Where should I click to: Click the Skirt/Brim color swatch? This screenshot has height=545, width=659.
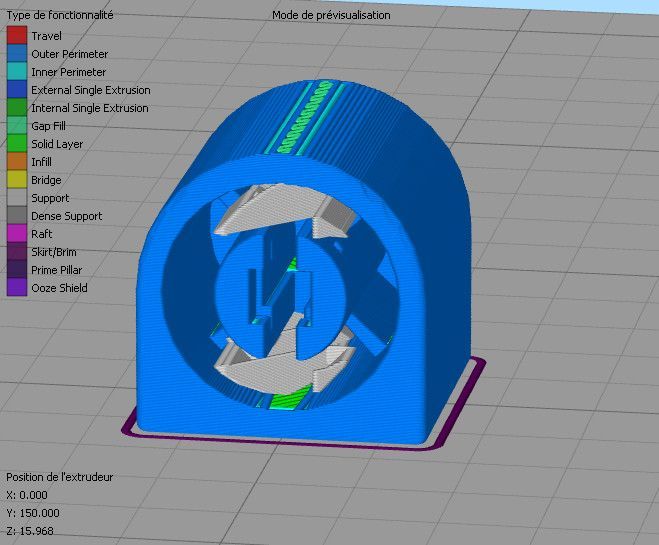[17, 252]
